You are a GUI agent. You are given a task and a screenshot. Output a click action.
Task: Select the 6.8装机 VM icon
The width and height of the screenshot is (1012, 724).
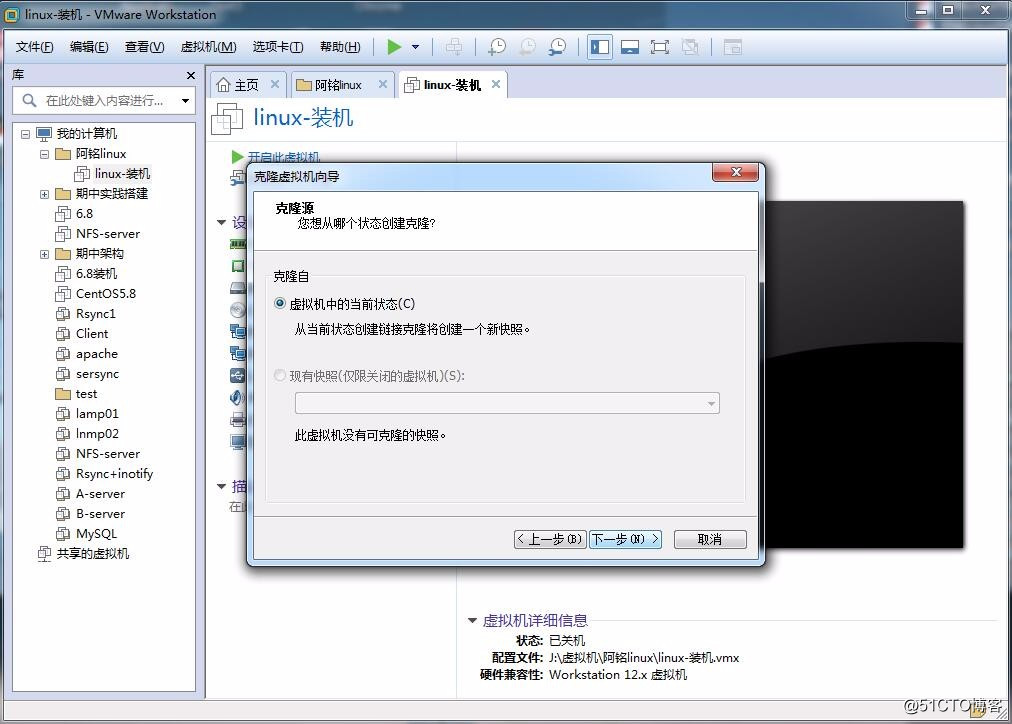[63, 274]
